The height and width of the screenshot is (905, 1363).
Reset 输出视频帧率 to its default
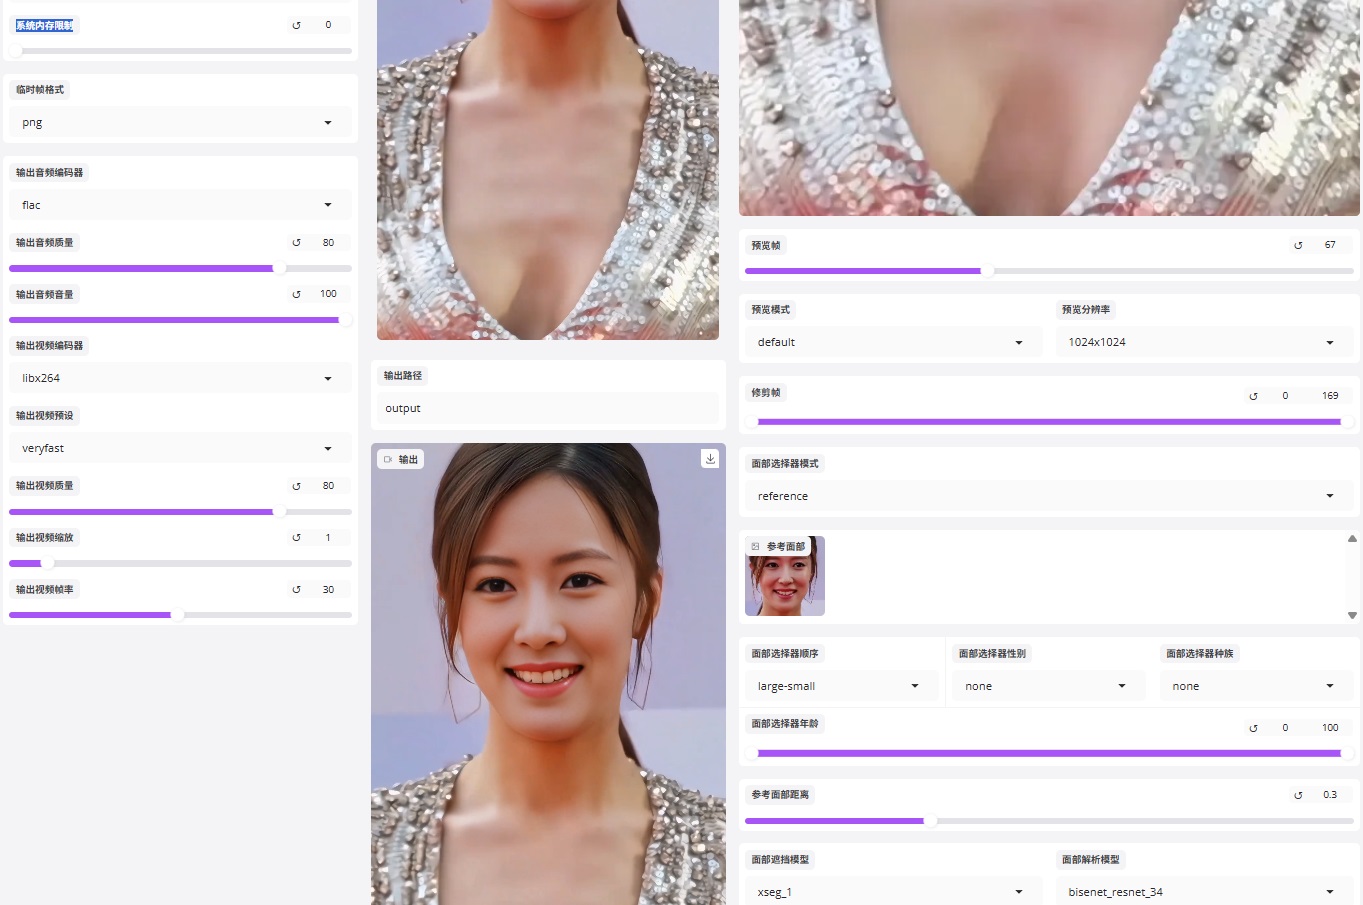tap(296, 590)
